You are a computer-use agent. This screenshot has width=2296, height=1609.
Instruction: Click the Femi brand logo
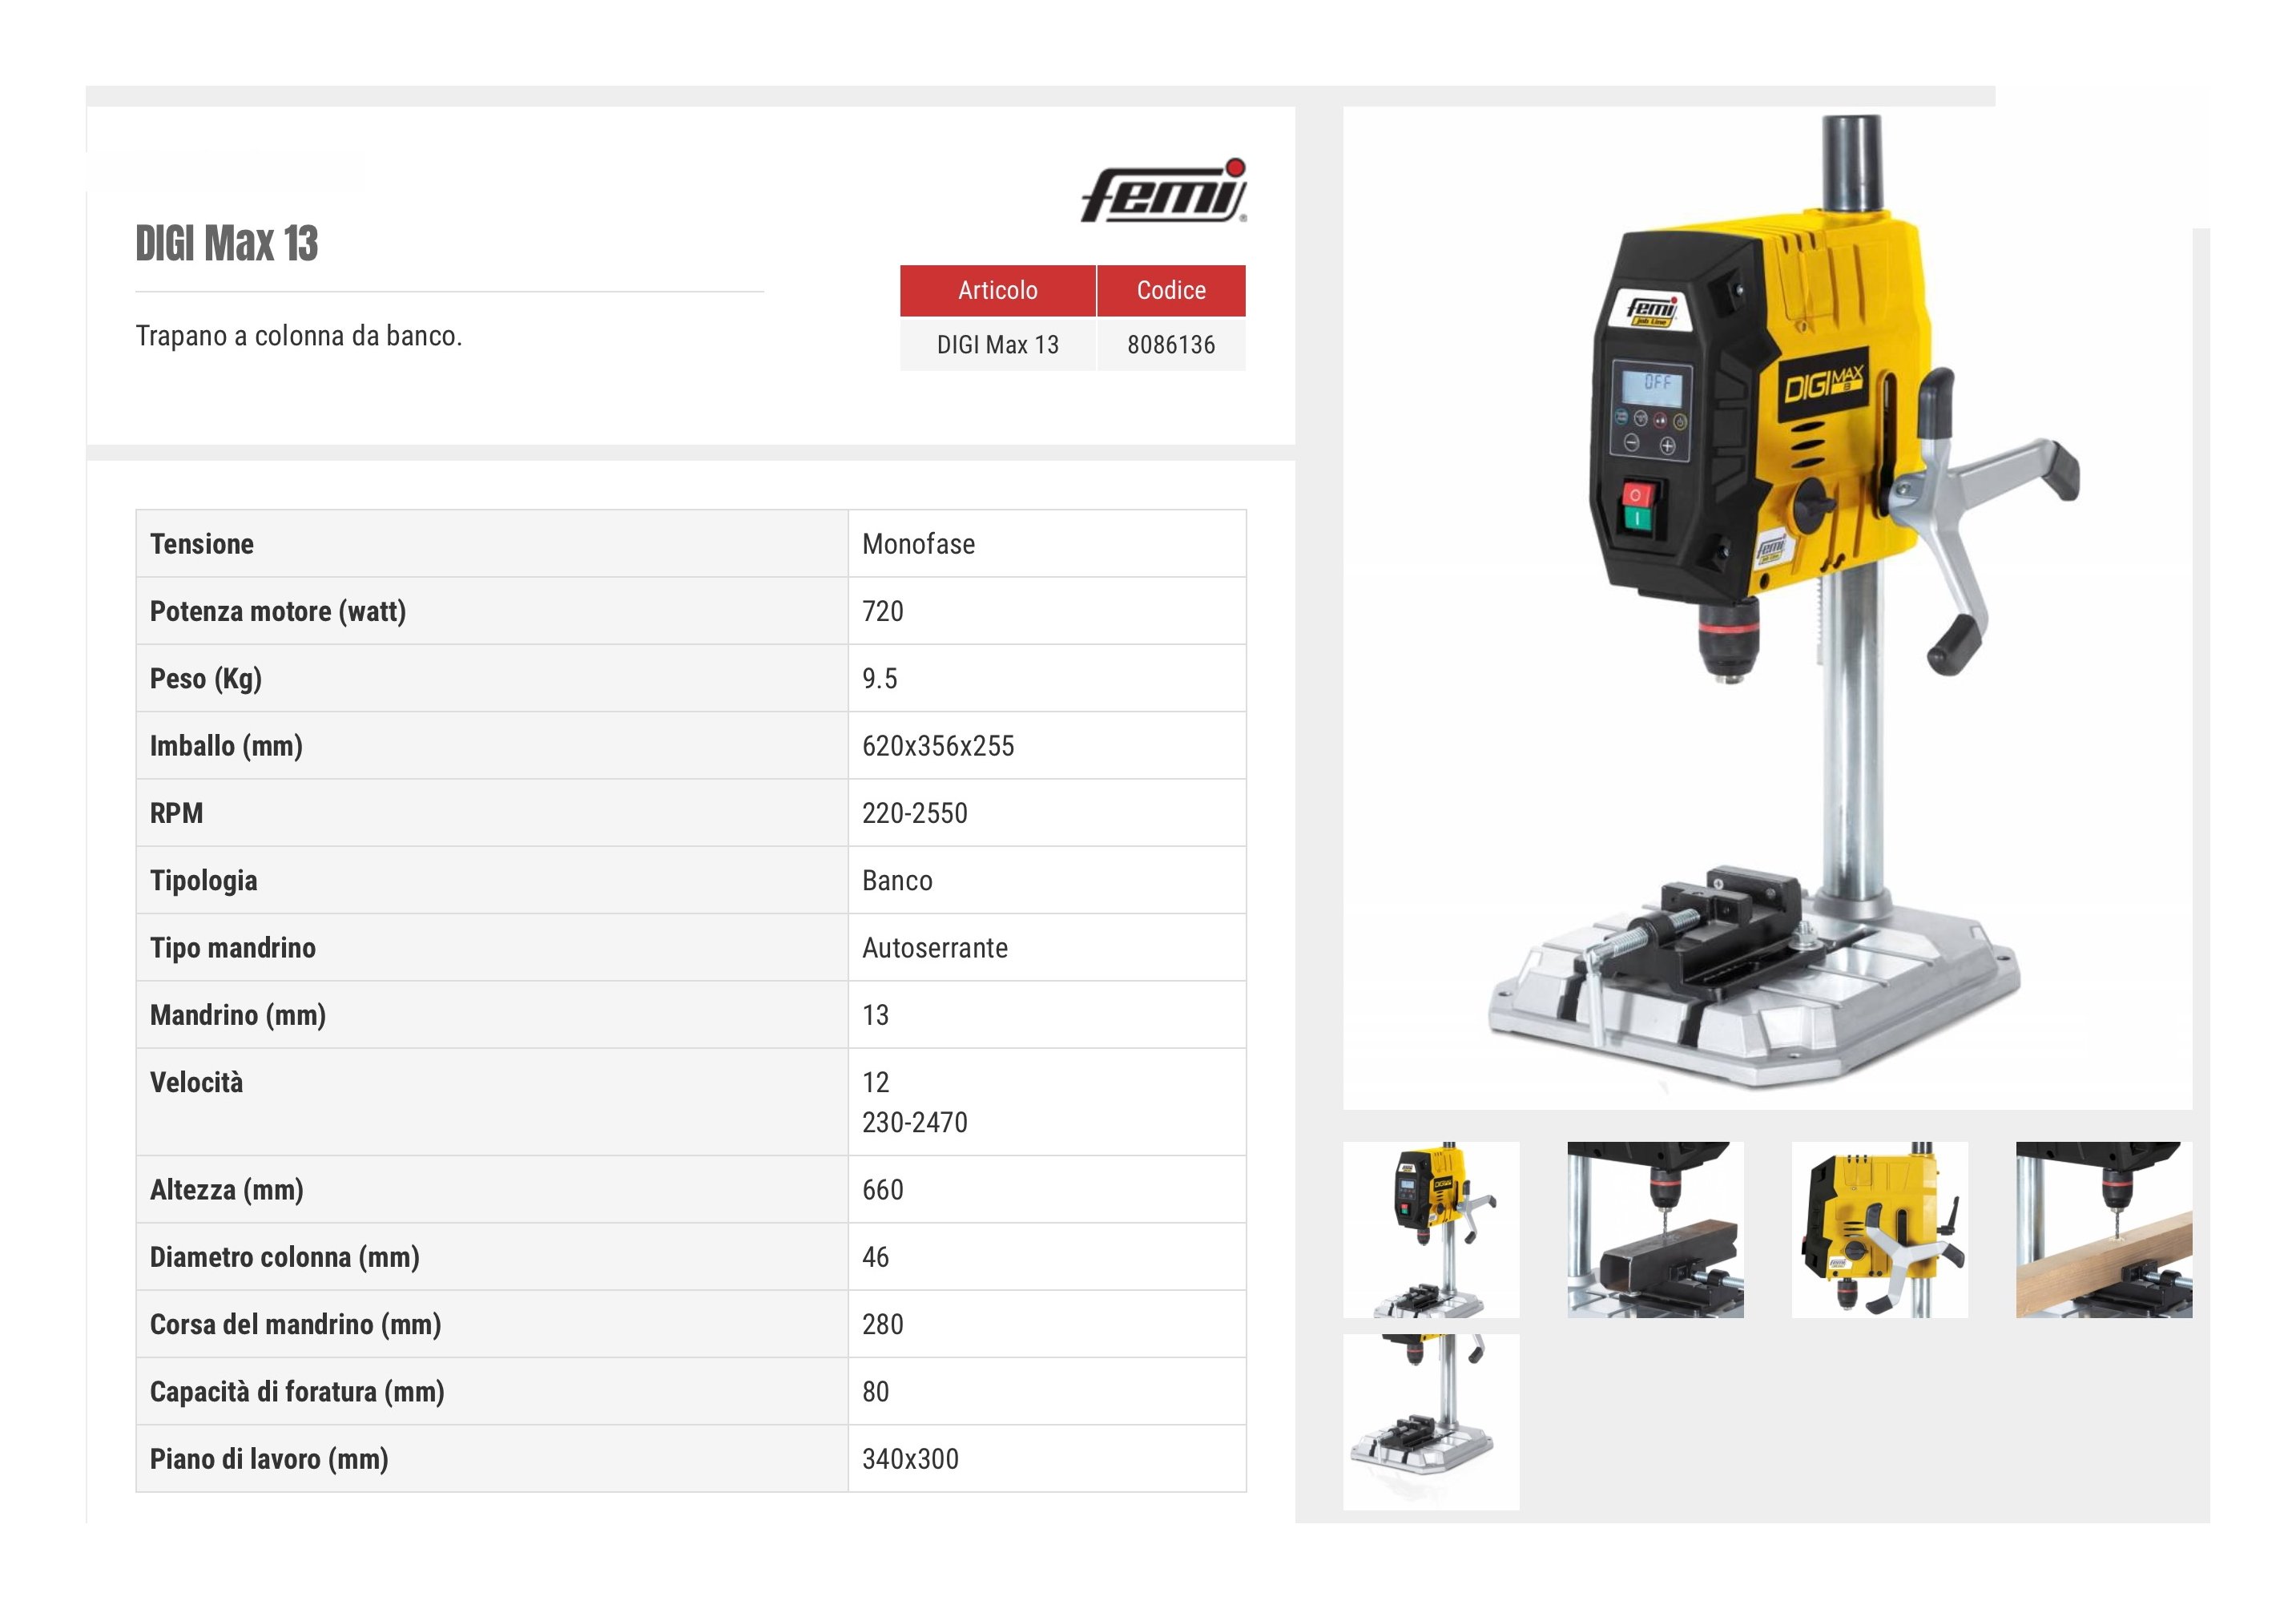pyautogui.click(x=1163, y=191)
